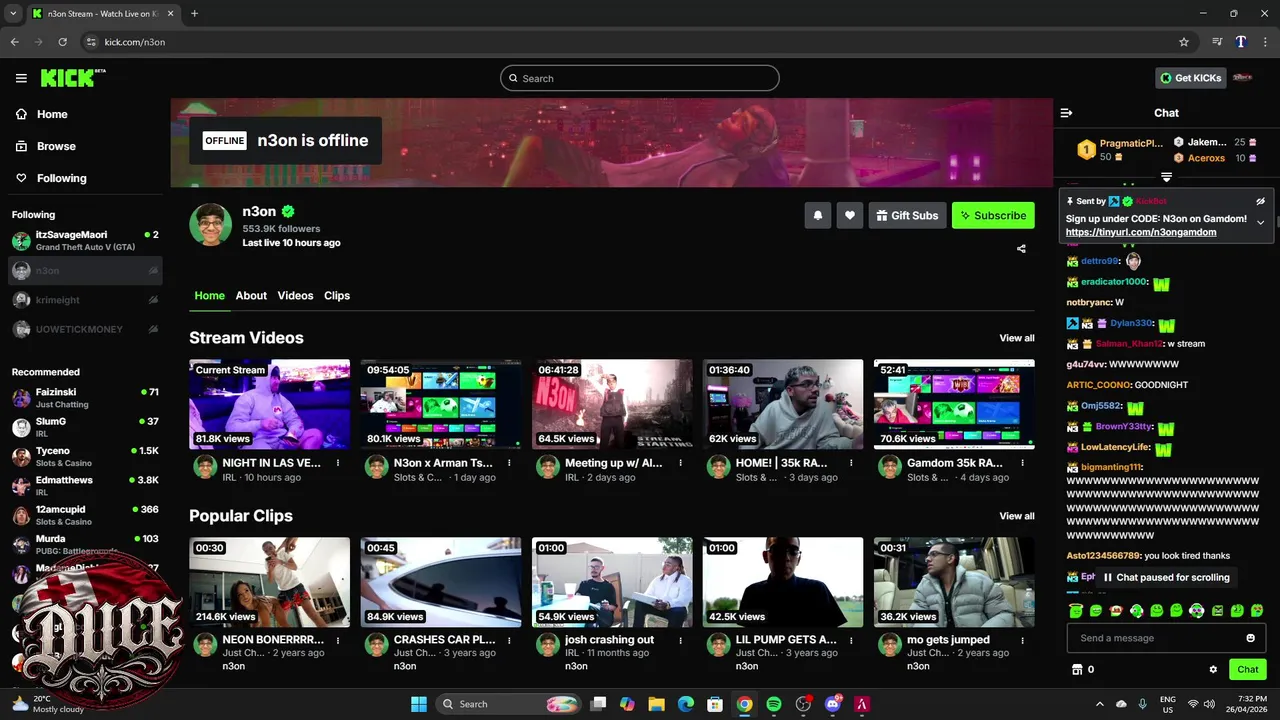Open options for NIGHT IN LAS VE... video
The image size is (1280, 720).
(x=338, y=463)
